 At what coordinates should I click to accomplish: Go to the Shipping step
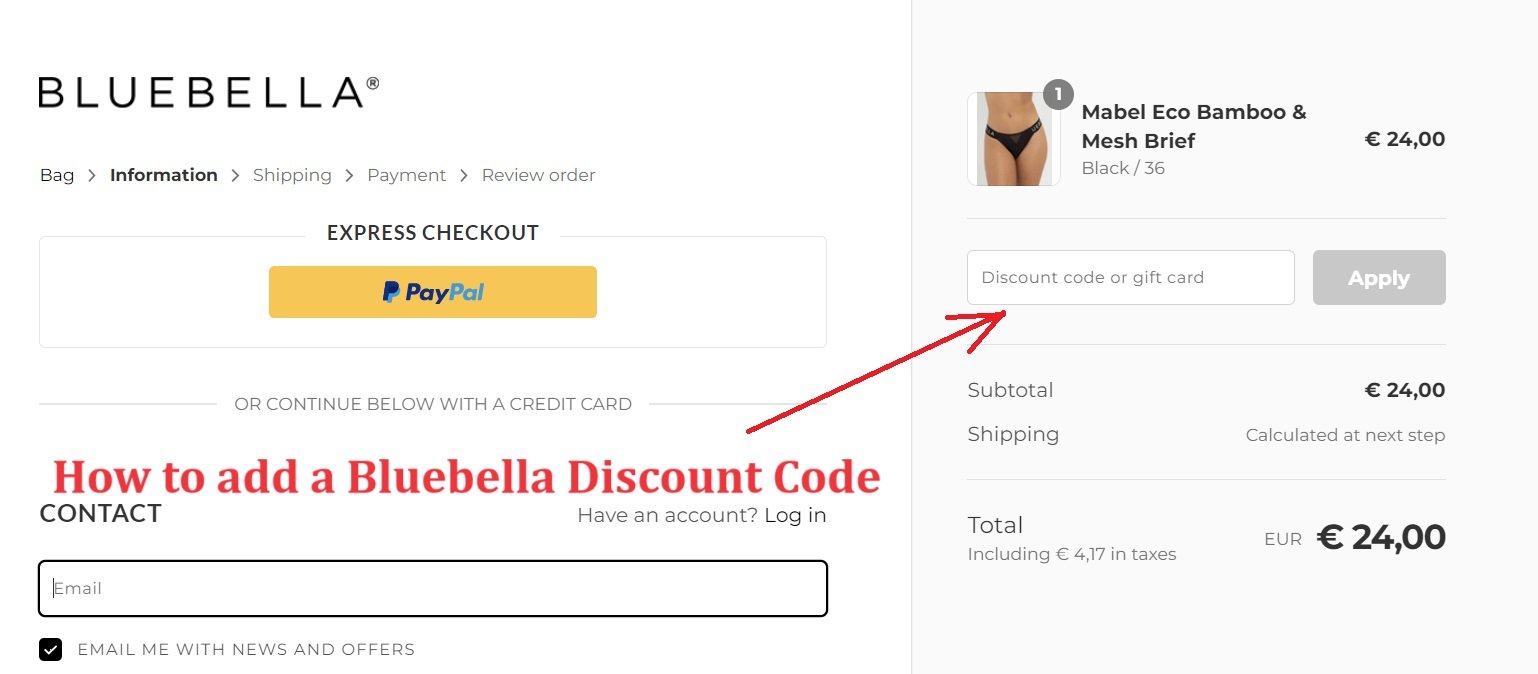tap(292, 175)
